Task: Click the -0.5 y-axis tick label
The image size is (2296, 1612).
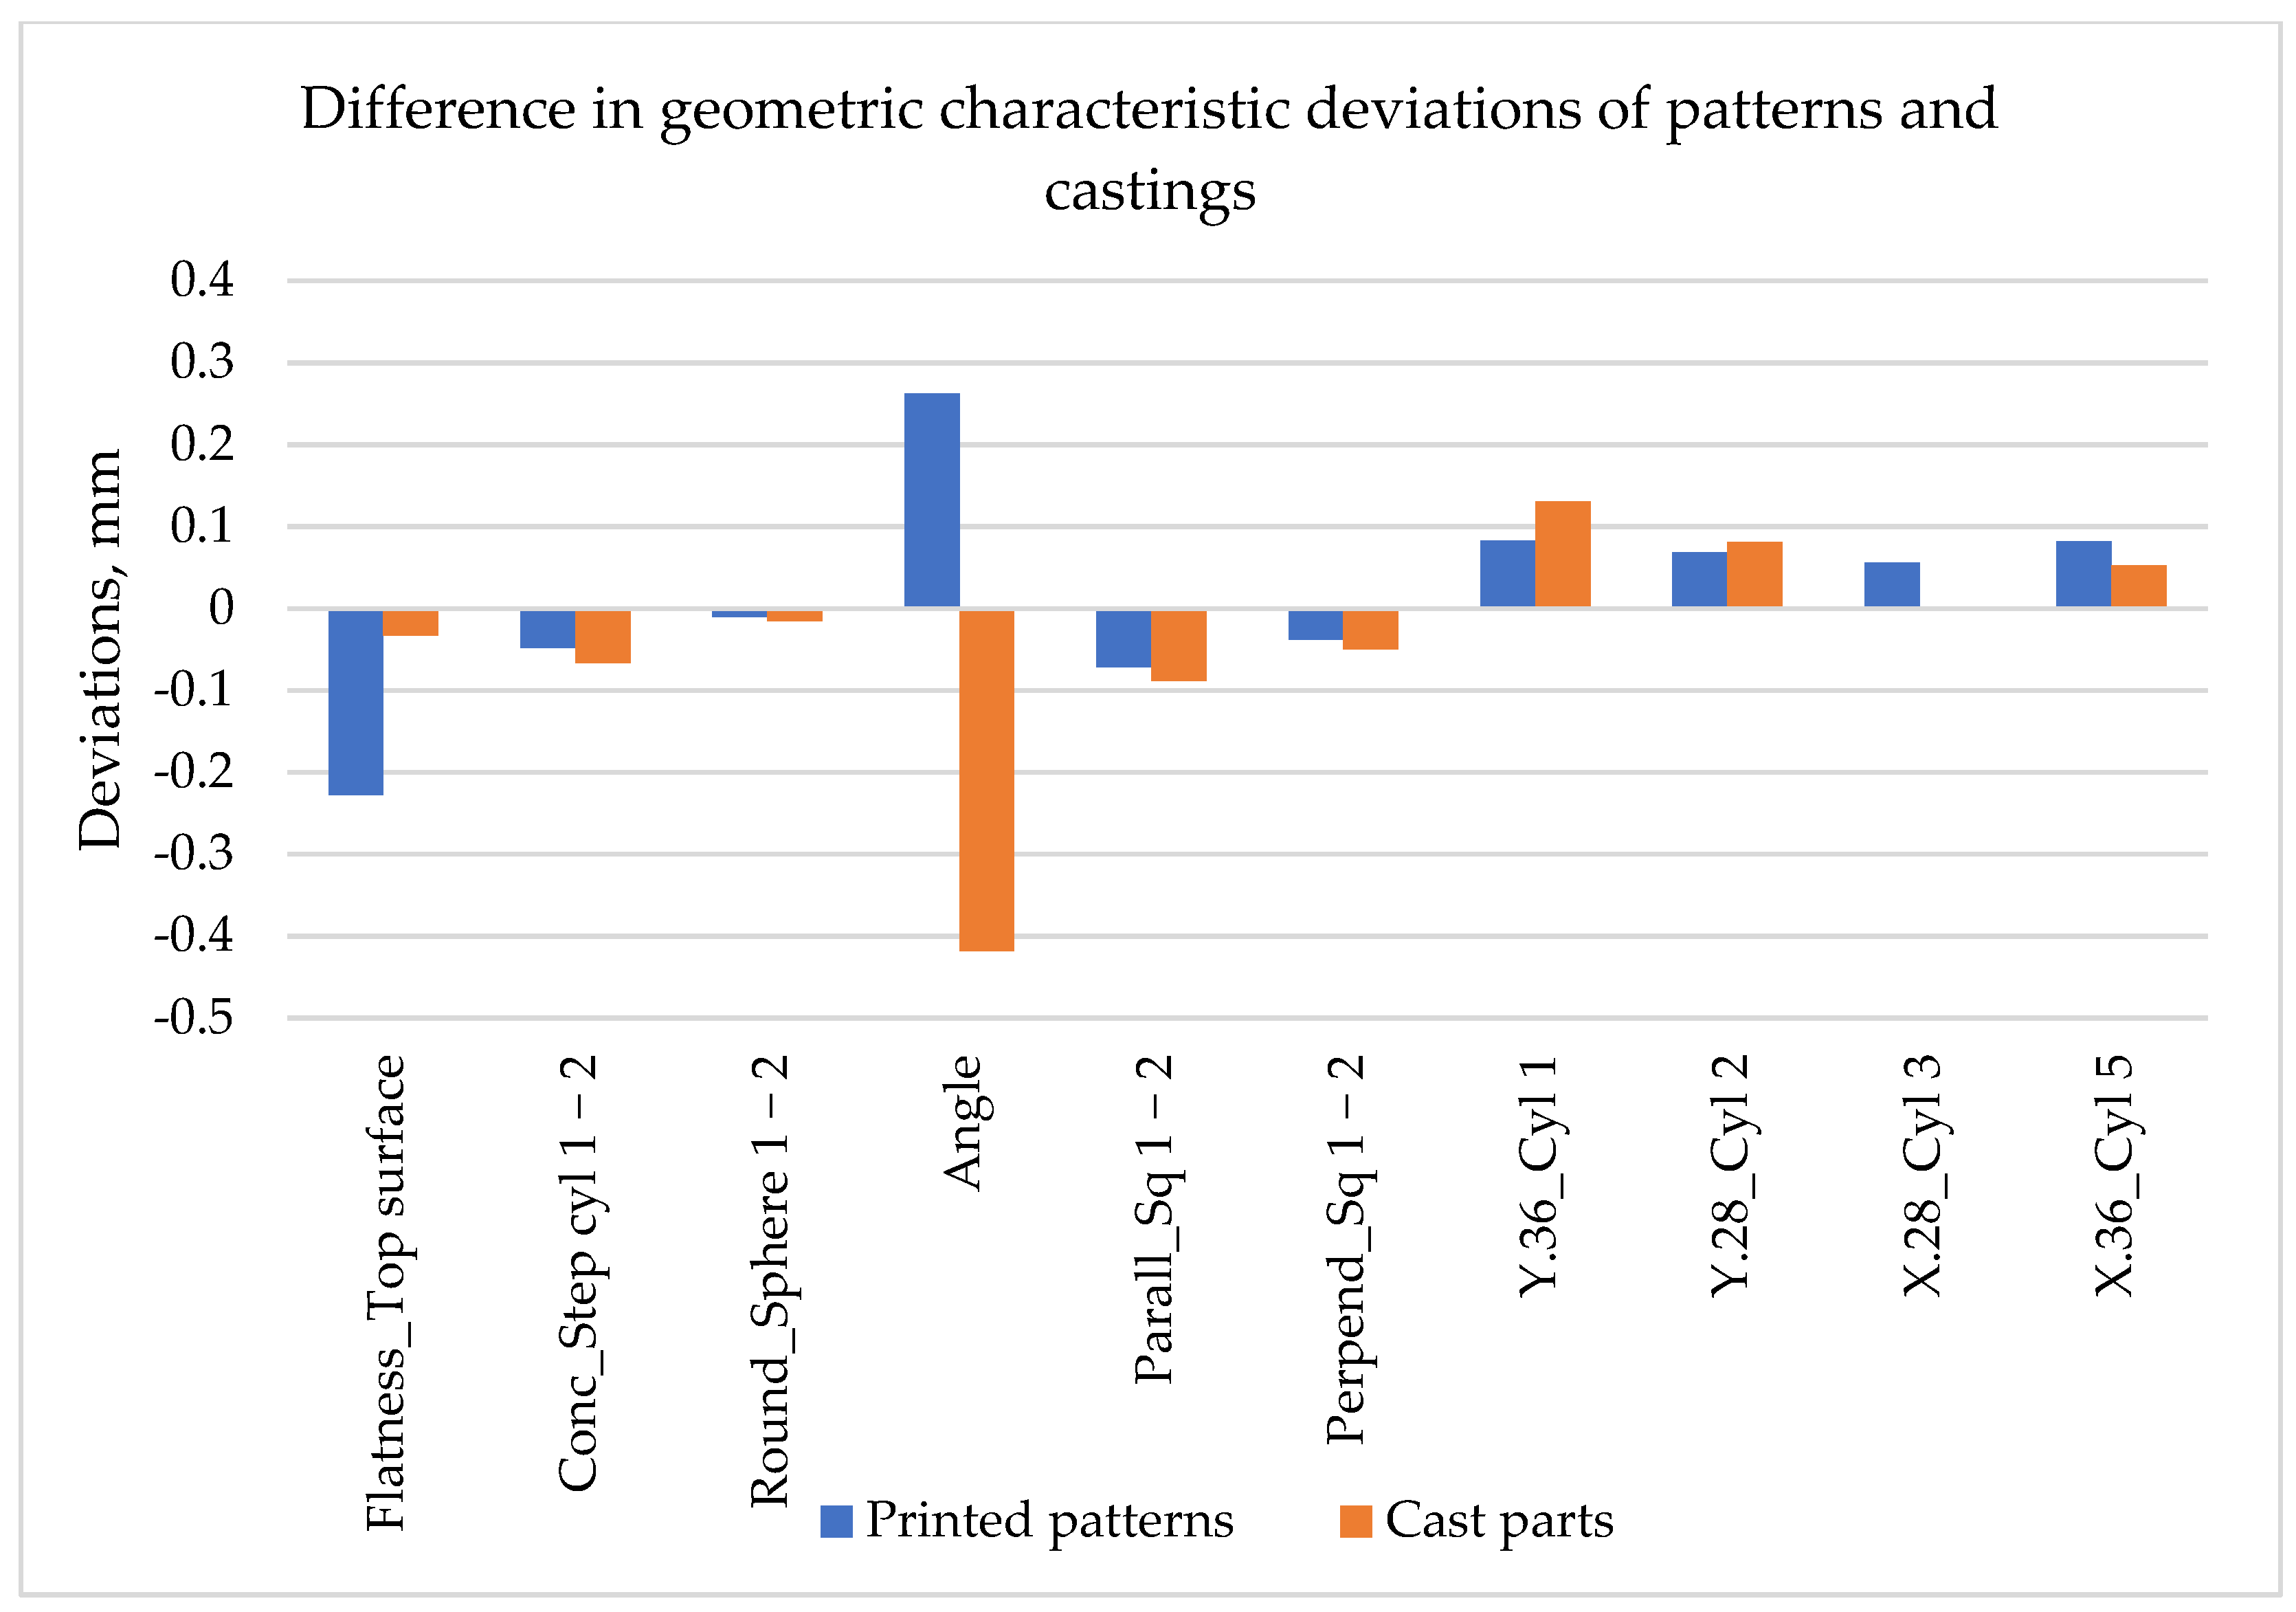Action: 194,1018
